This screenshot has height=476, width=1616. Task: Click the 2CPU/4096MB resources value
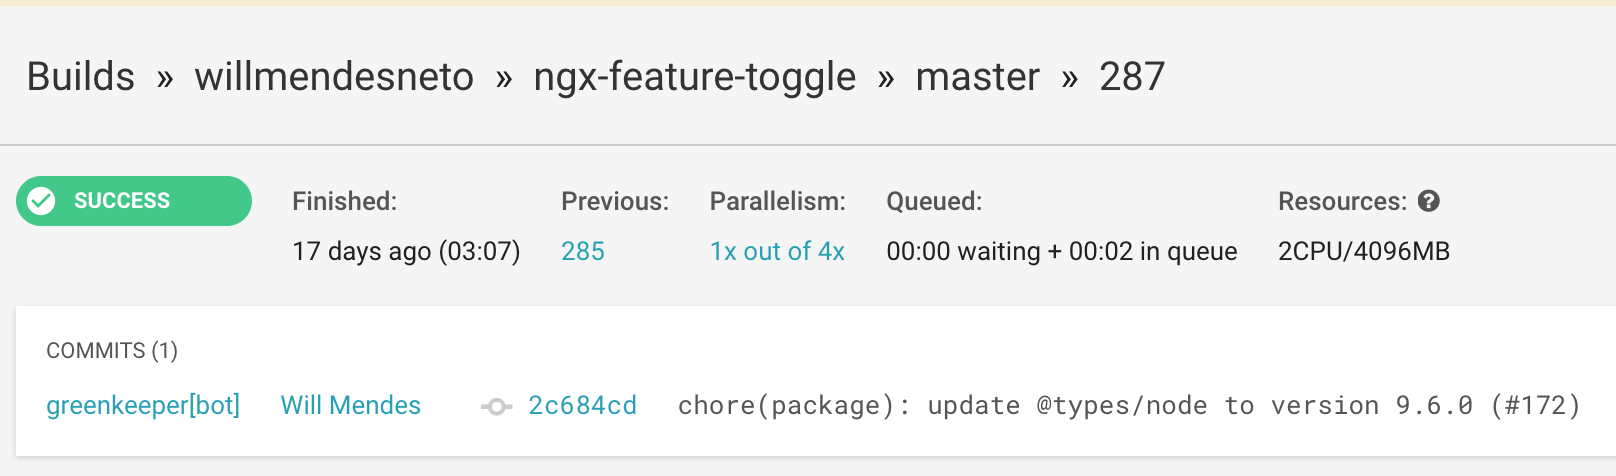(x=1364, y=251)
